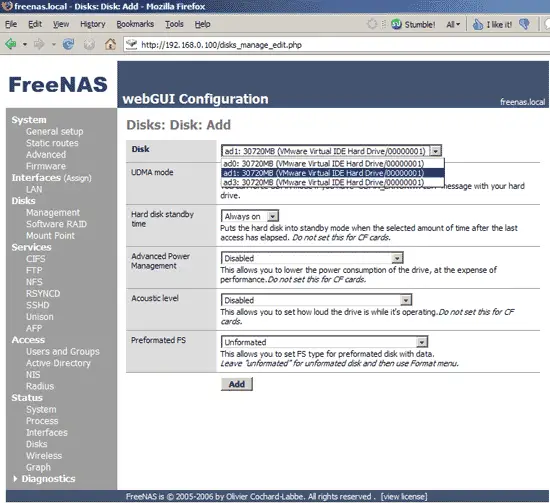Open the LAN interface page
Viewport: 550px width, 503px height.
point(34,189)
